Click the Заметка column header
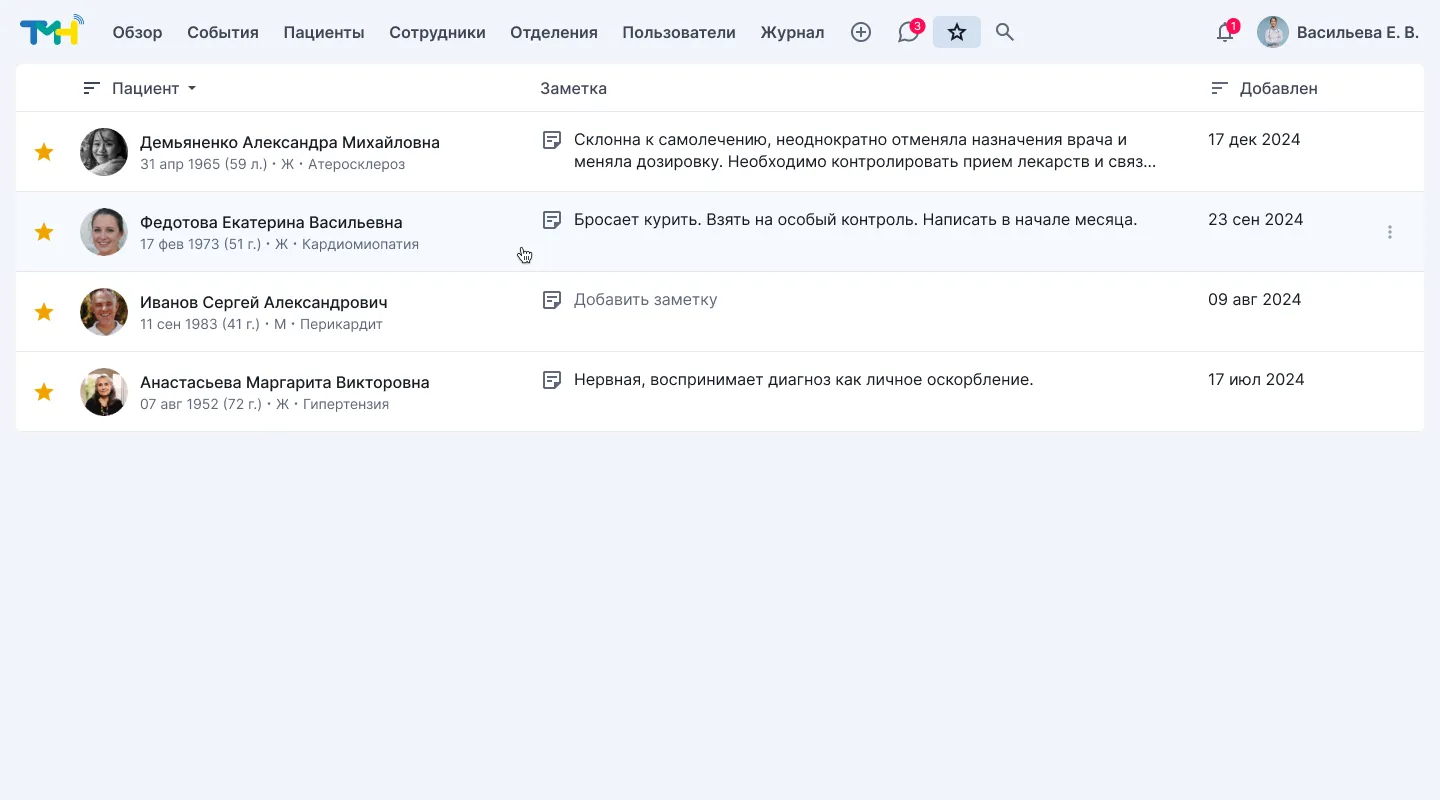 pos(573,88)
